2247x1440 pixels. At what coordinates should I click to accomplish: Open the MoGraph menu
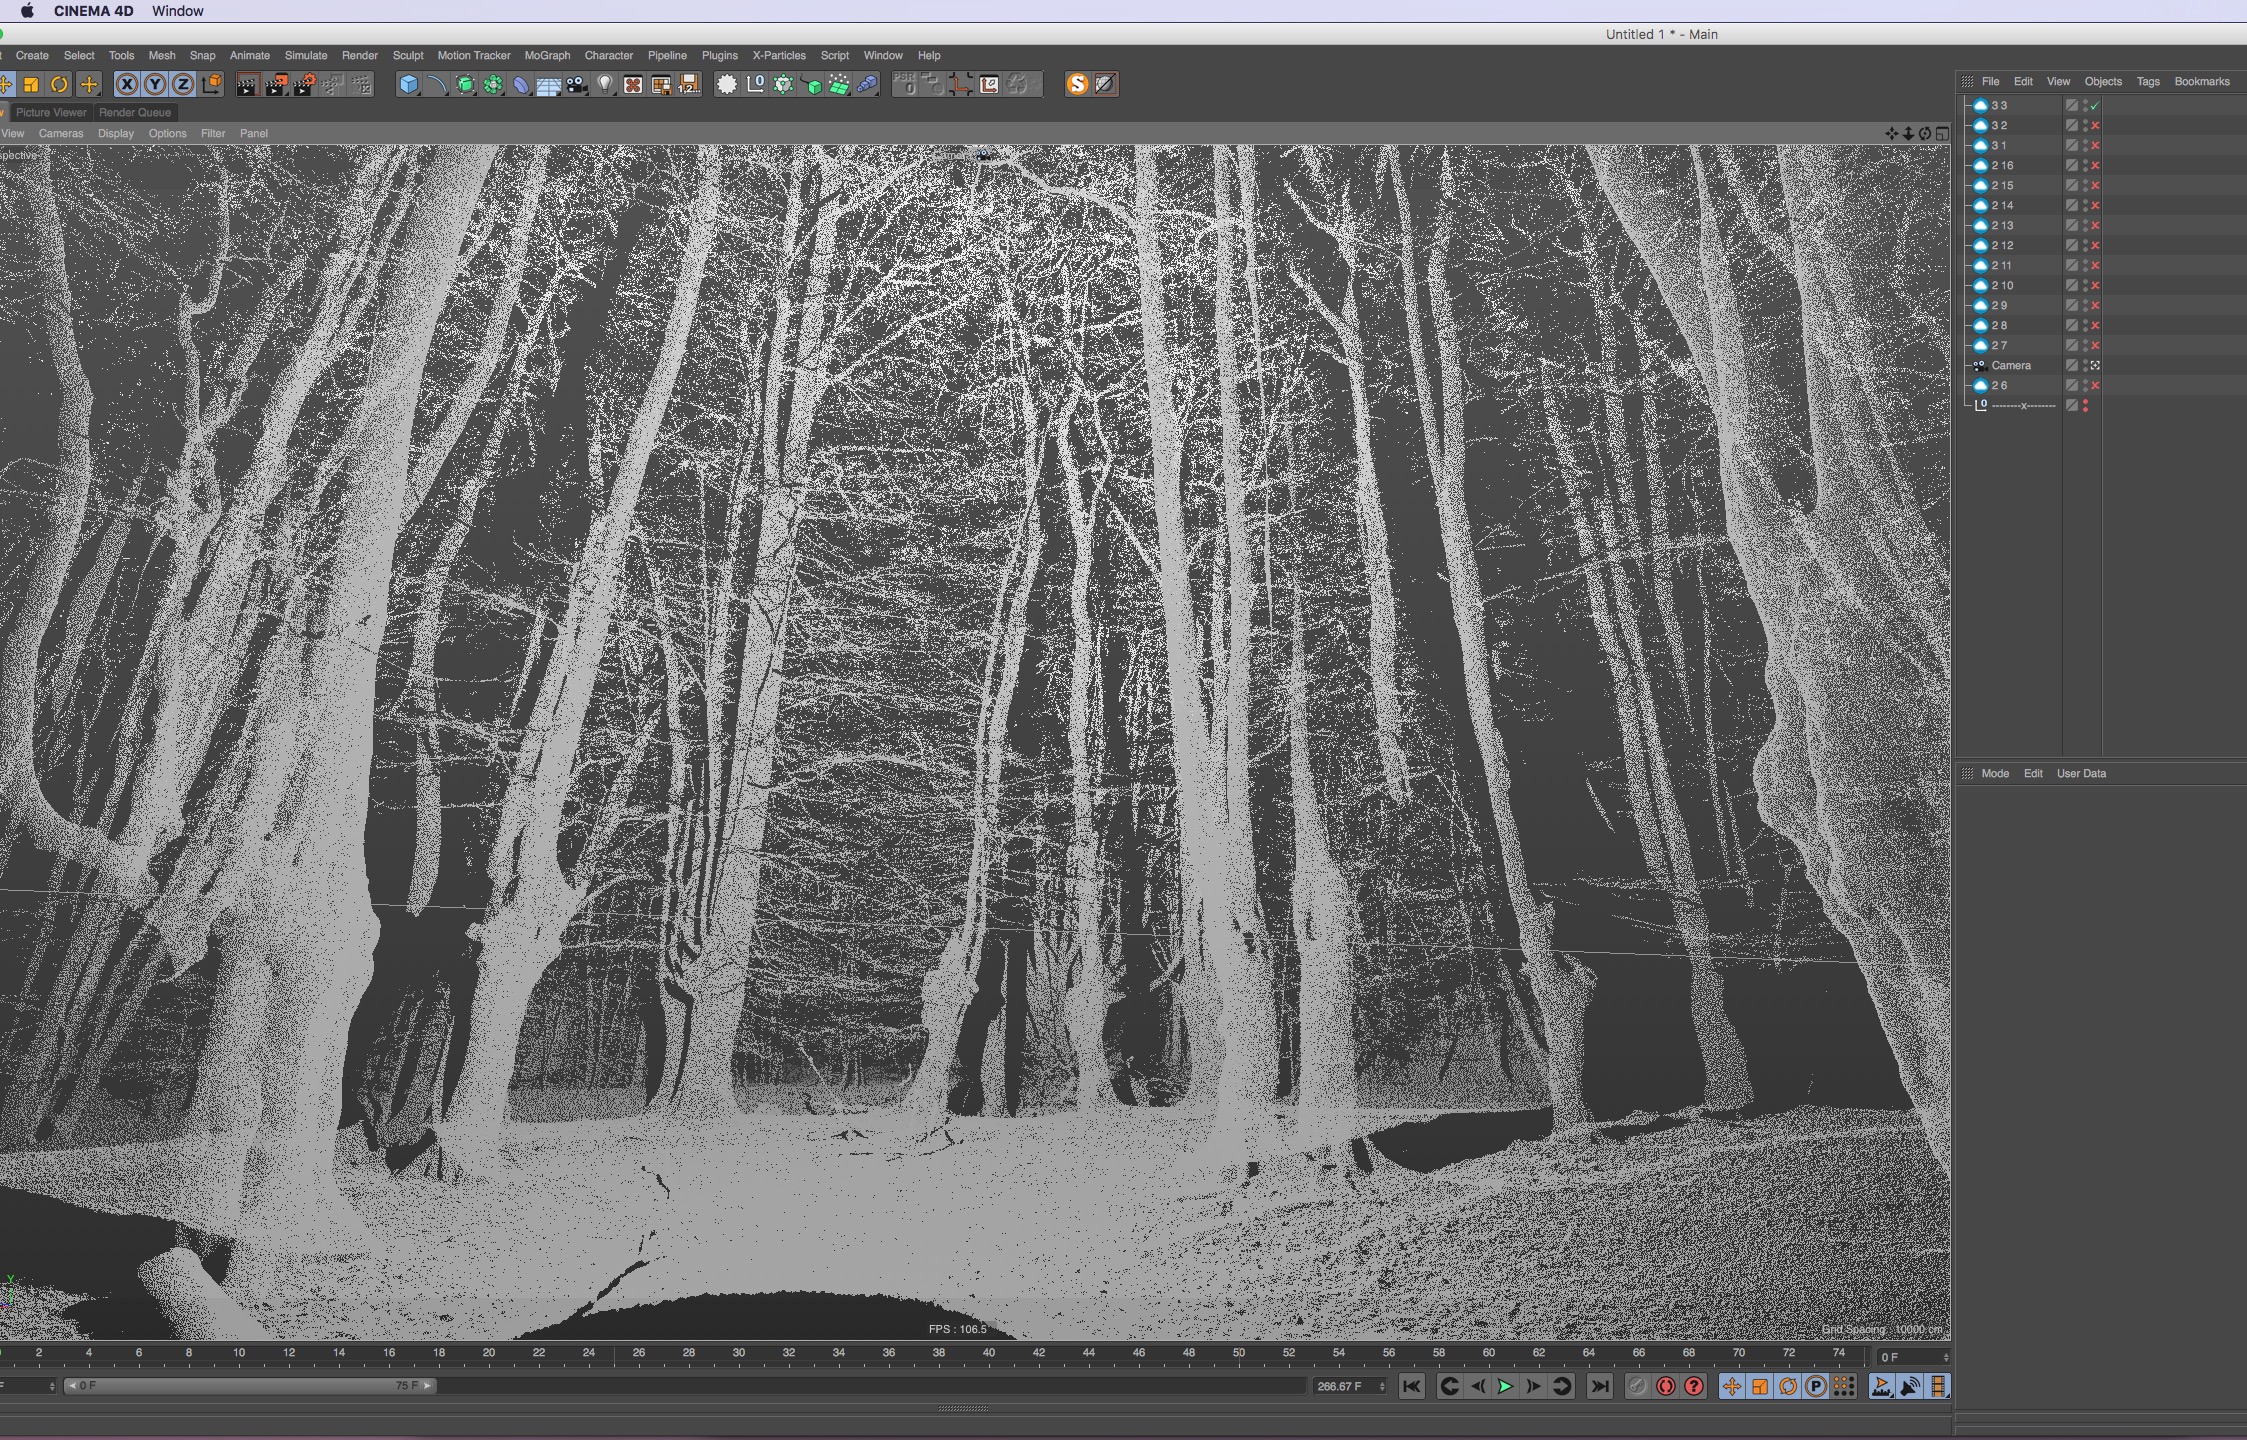(x=547, y=55)
